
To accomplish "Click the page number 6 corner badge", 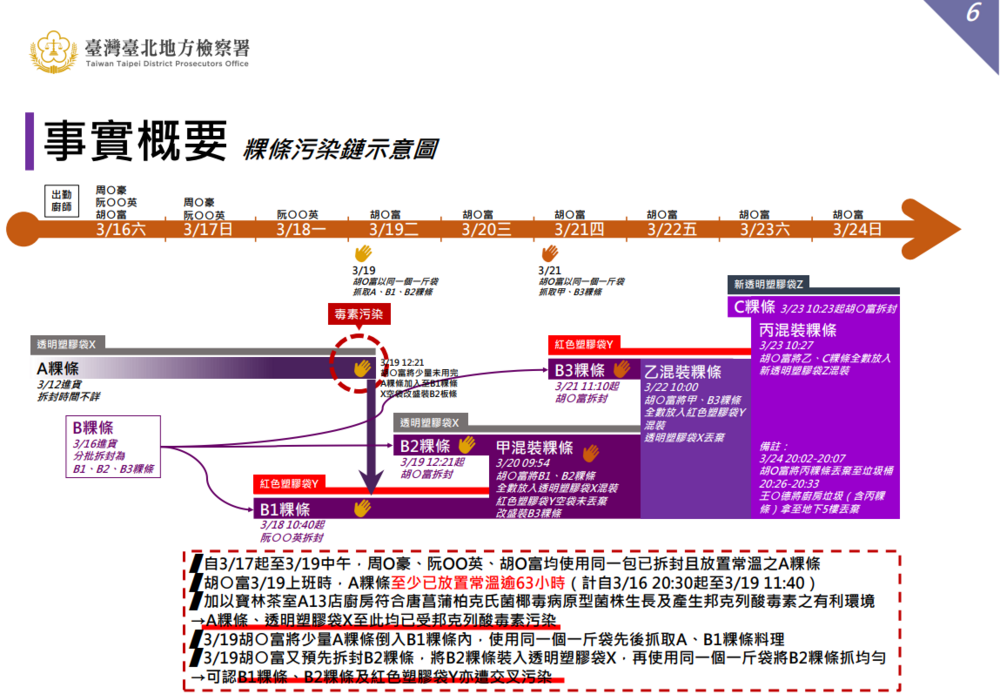I will coord(971,14).
